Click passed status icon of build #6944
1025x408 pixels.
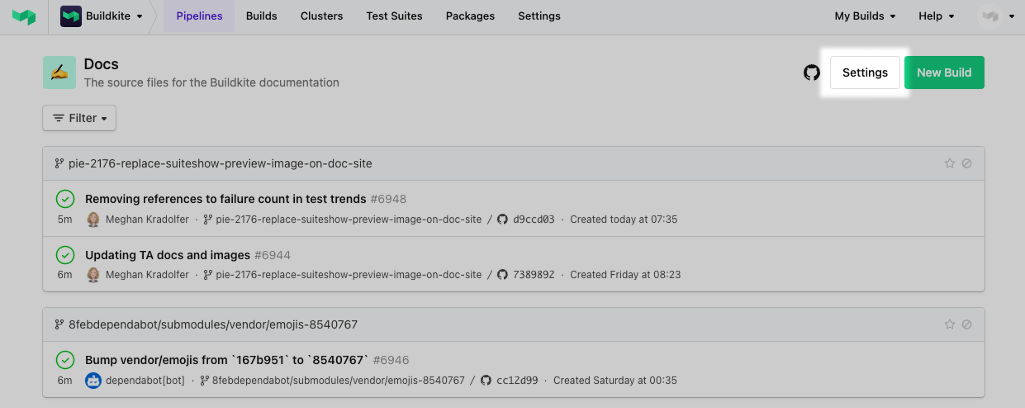point(65,254)
